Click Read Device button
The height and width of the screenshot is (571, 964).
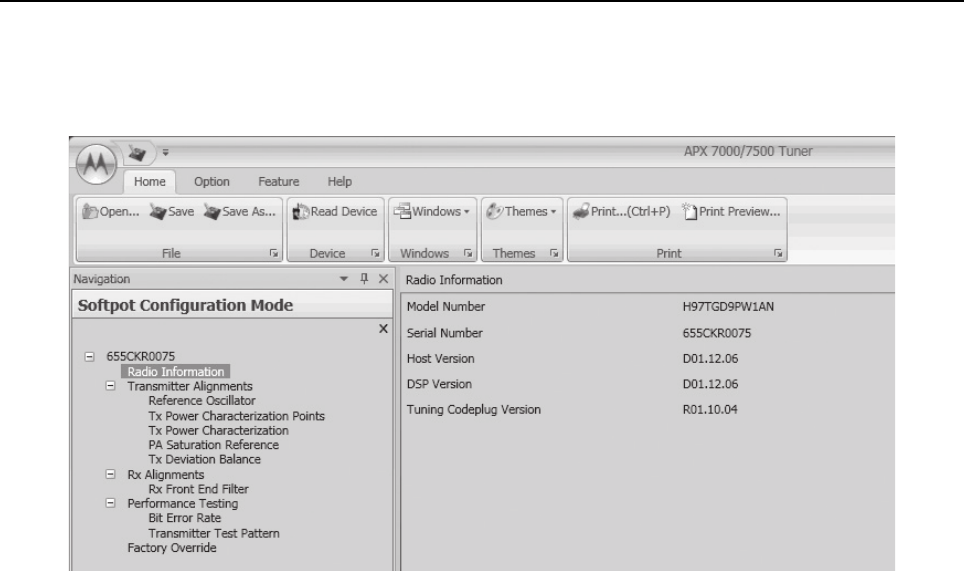[335, 211]
